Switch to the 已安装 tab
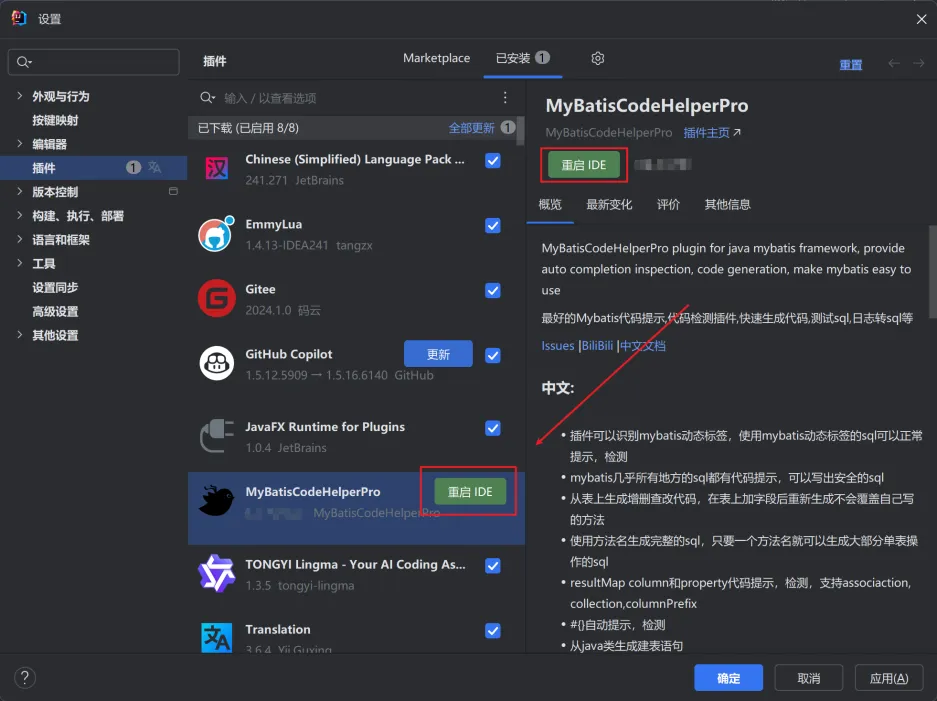 pyautogui.click(x=522, y=58)
